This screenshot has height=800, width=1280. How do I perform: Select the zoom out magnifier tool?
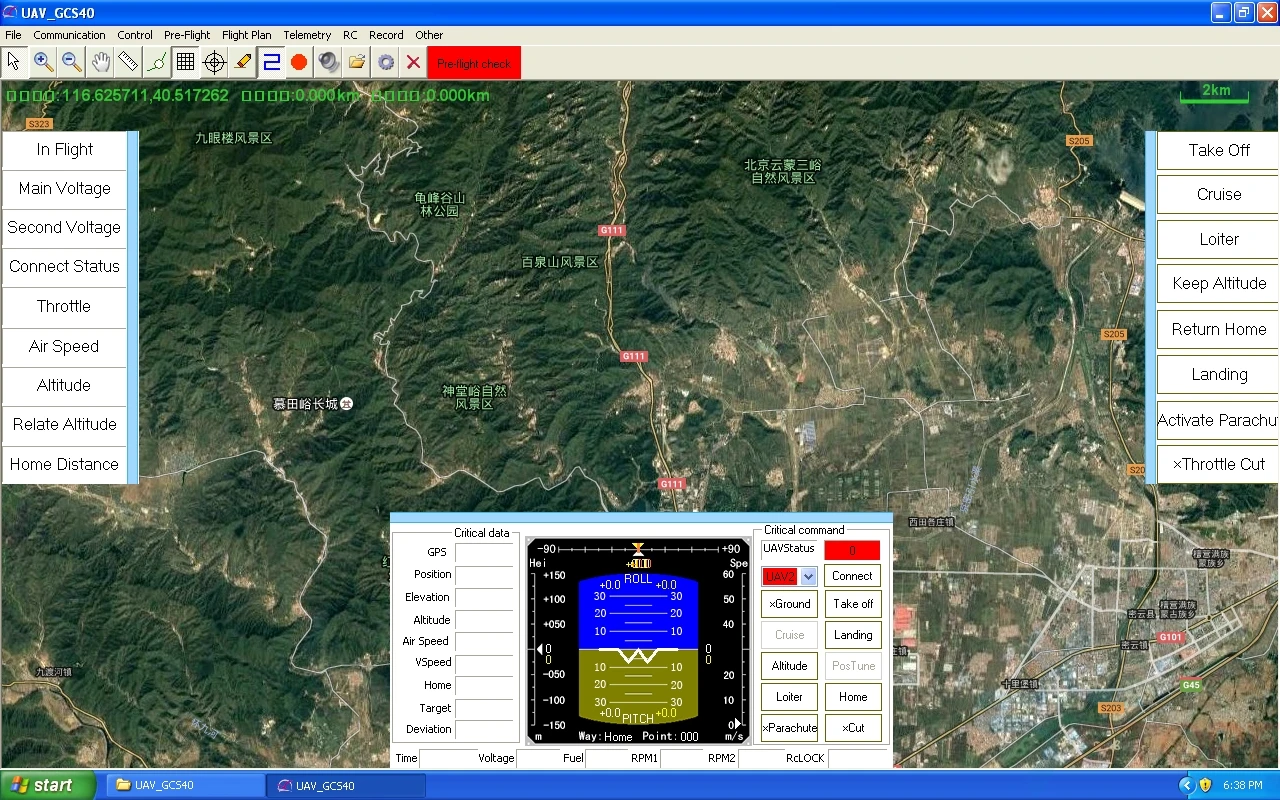[71, 62]
